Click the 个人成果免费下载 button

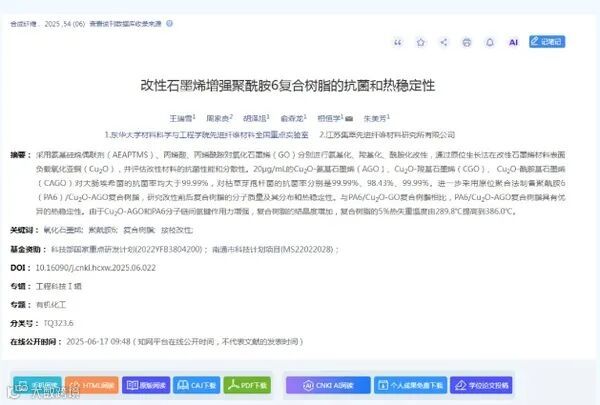click(x=410, y=385)
